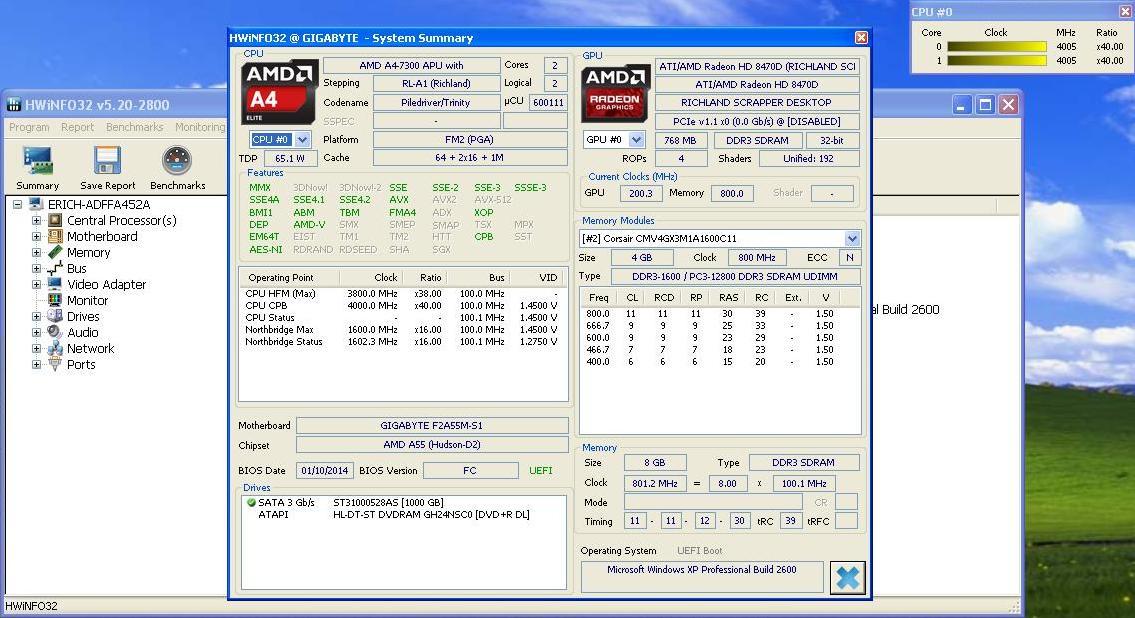The height and width of the screenshot is (618, 1135).
Task: Click the Chipset field AMD A55 (Hudson-D2)
Action: (x=432, y=445)
